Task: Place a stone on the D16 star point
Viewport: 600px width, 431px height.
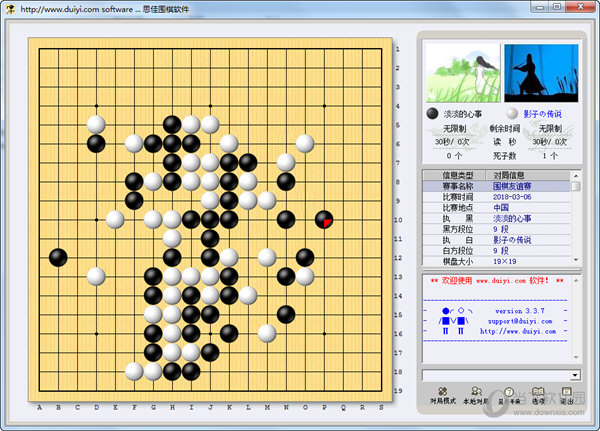Action: click(x=96, y=333)
